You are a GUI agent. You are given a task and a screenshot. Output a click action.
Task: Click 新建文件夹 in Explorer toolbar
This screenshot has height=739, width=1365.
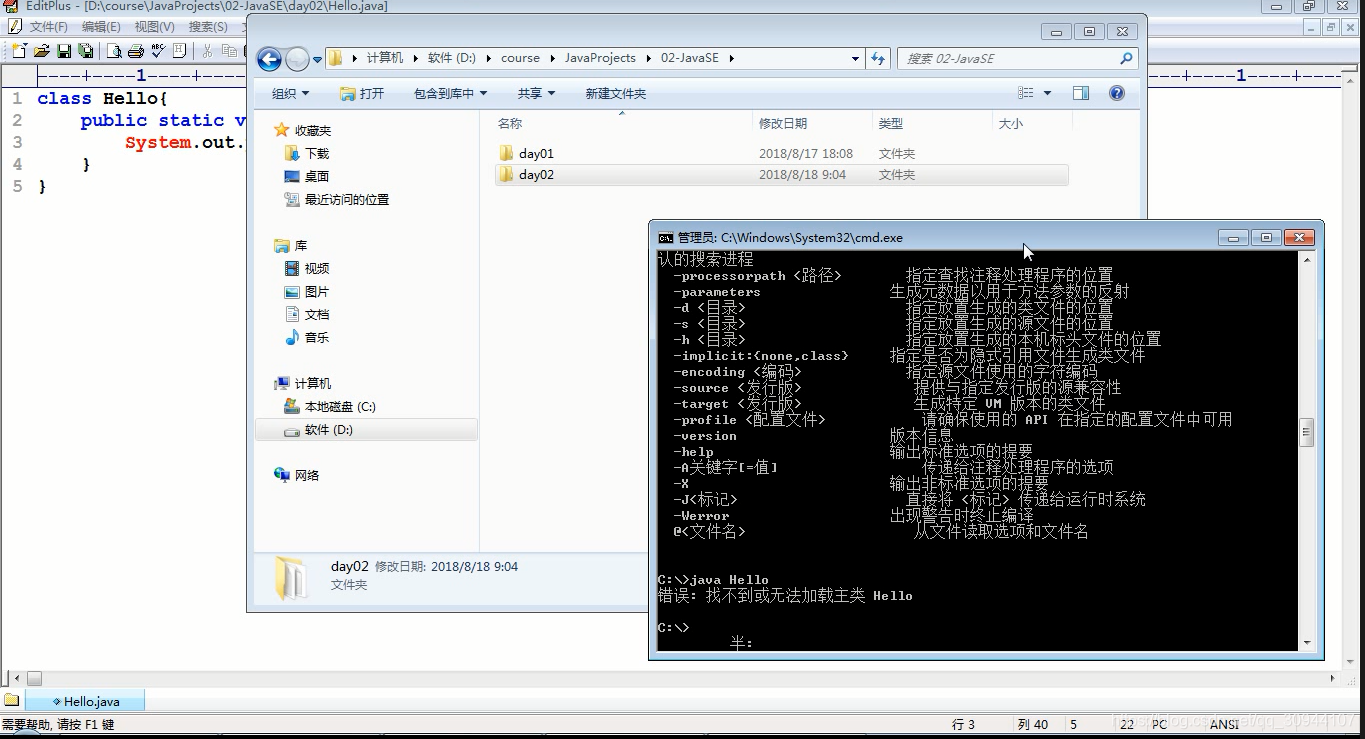tap(615, 93)
